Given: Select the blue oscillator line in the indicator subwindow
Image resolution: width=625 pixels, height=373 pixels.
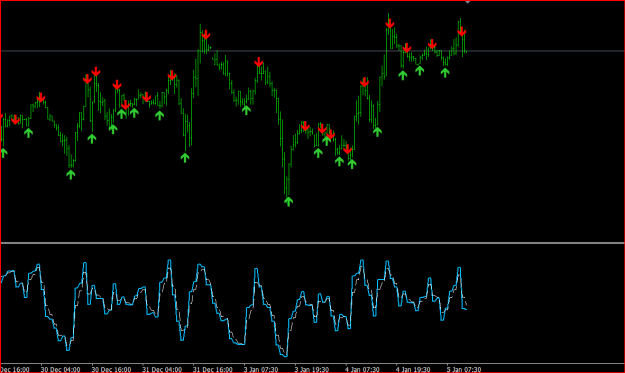Looking at the screenshot, I should 234,307.
